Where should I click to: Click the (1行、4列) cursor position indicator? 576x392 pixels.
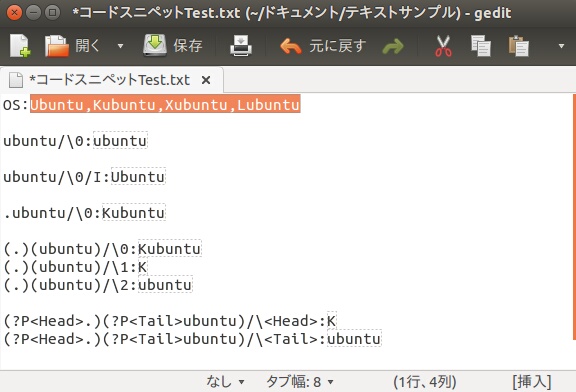tap(425, 382)
